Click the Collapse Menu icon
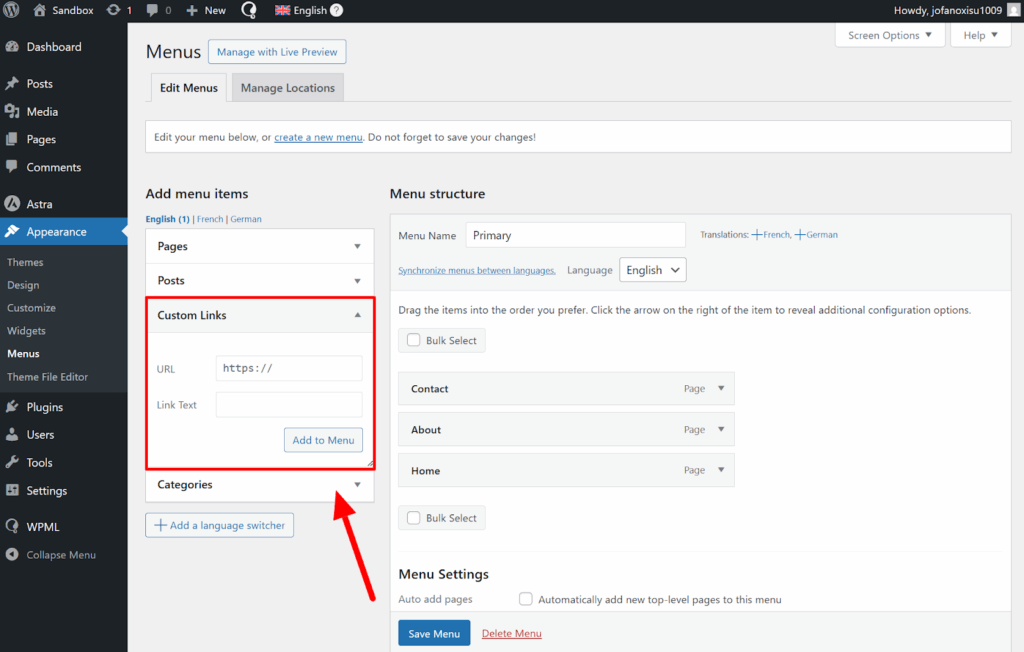1024x652 pixels. pyautogui.click(x=12, y=555)
